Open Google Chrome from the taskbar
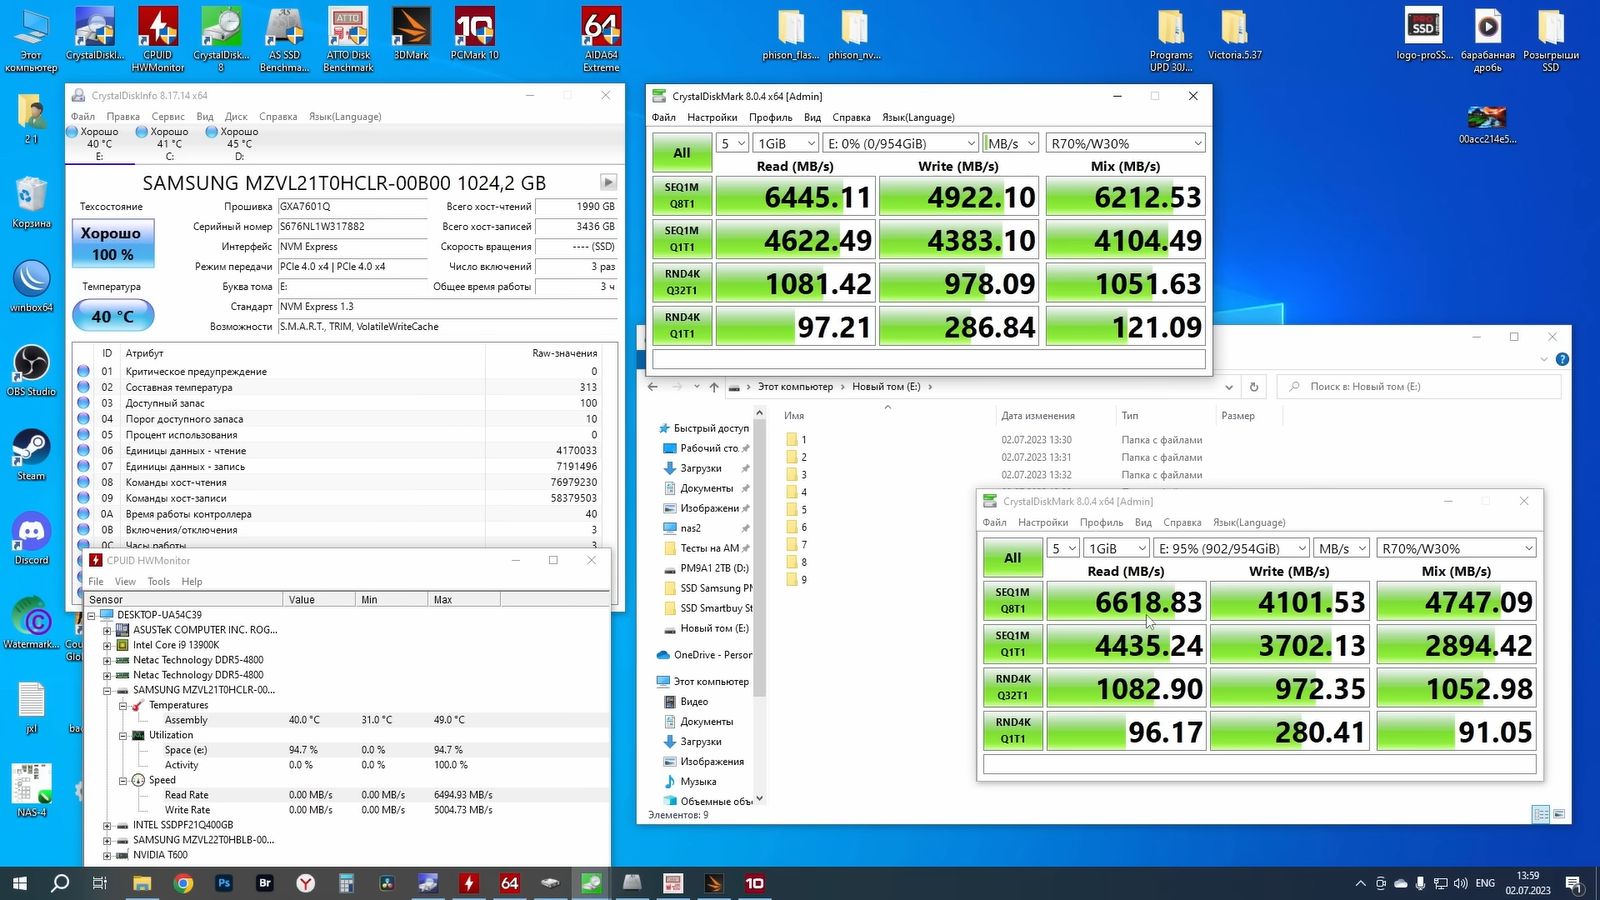1600x900 pixels. pos(183,883)
